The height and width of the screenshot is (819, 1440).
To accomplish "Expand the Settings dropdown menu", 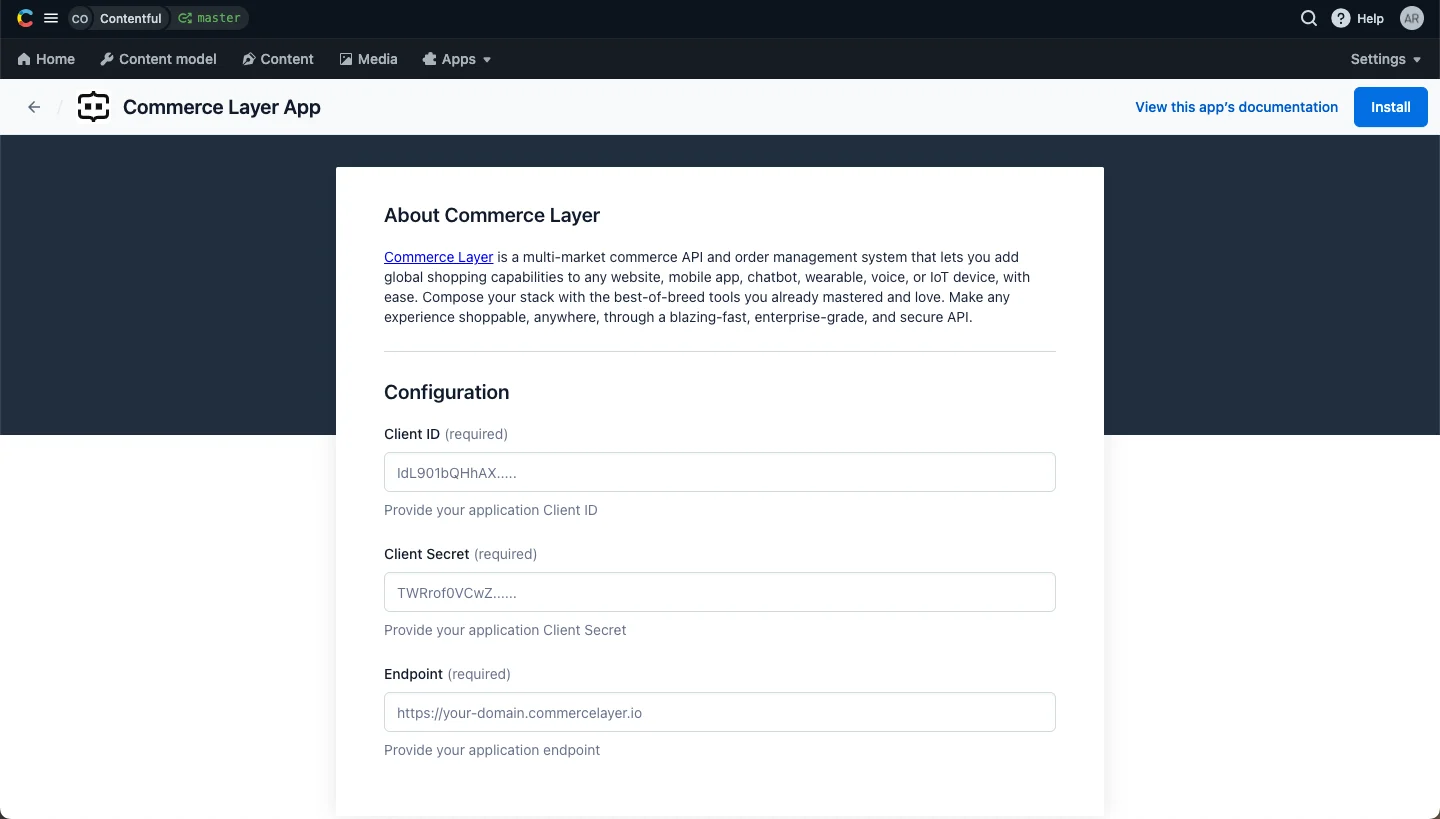I will pyautogui.click(x=1386, y=59).
